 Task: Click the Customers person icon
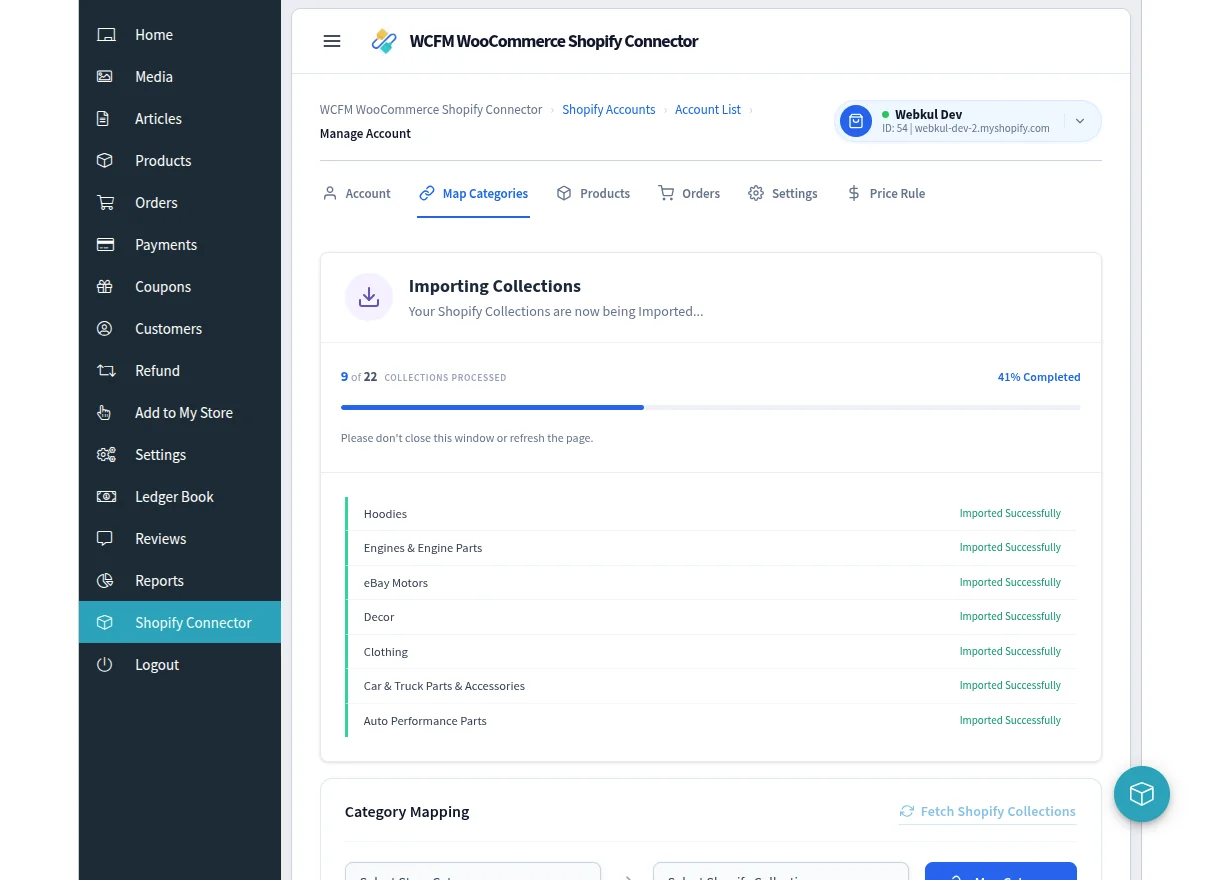coord(105,329)
